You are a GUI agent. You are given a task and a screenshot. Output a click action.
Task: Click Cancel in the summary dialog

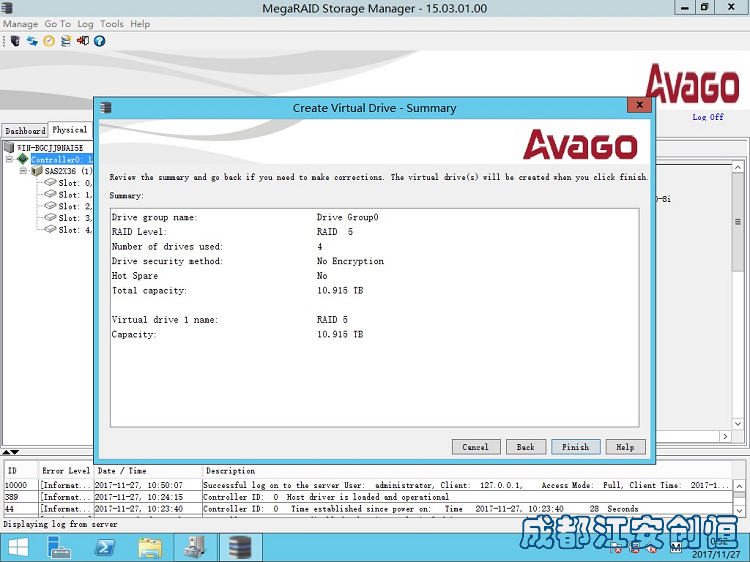click(x=476, y=447)
